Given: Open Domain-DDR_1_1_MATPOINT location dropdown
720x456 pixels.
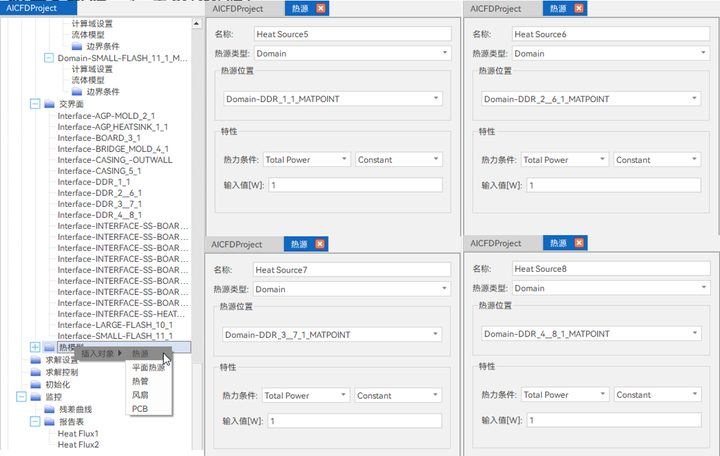Looking at the screenshot, I should pyautogui.click(x=333, y=99).
